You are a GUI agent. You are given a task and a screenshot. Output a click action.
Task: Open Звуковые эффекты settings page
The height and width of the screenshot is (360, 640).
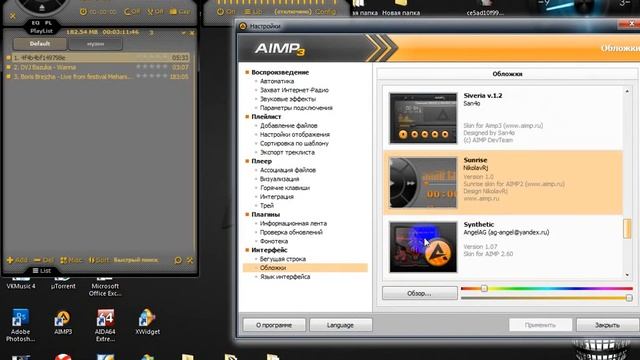287,99
